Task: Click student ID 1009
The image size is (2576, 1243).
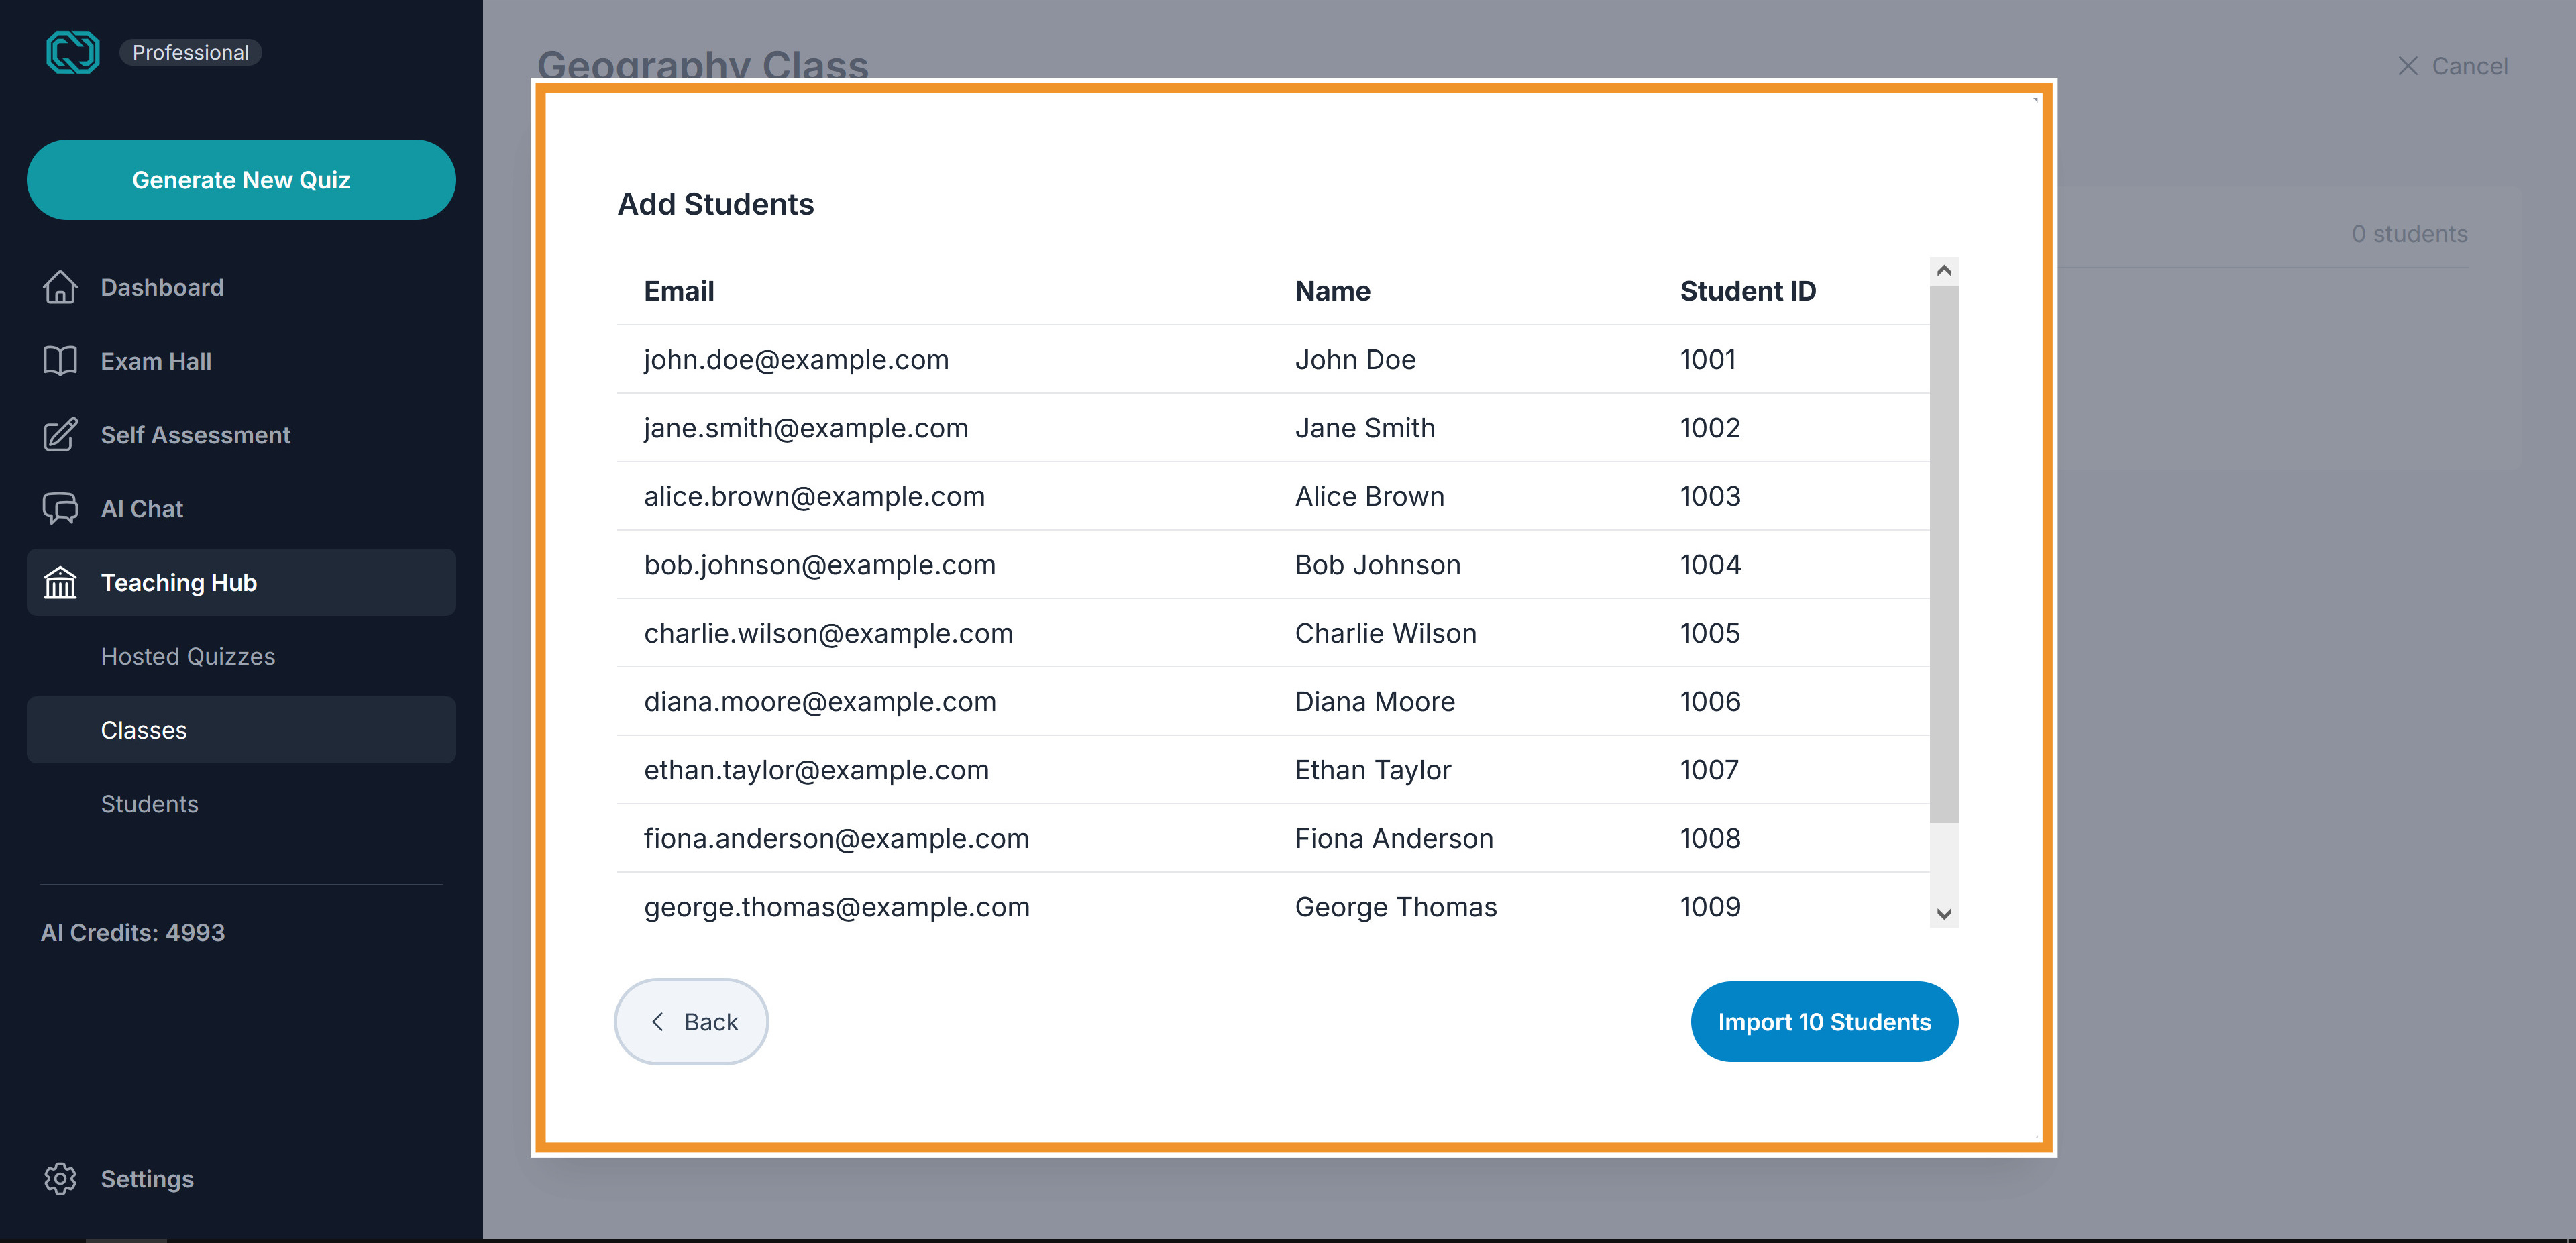Action: tap(1710, 907)
